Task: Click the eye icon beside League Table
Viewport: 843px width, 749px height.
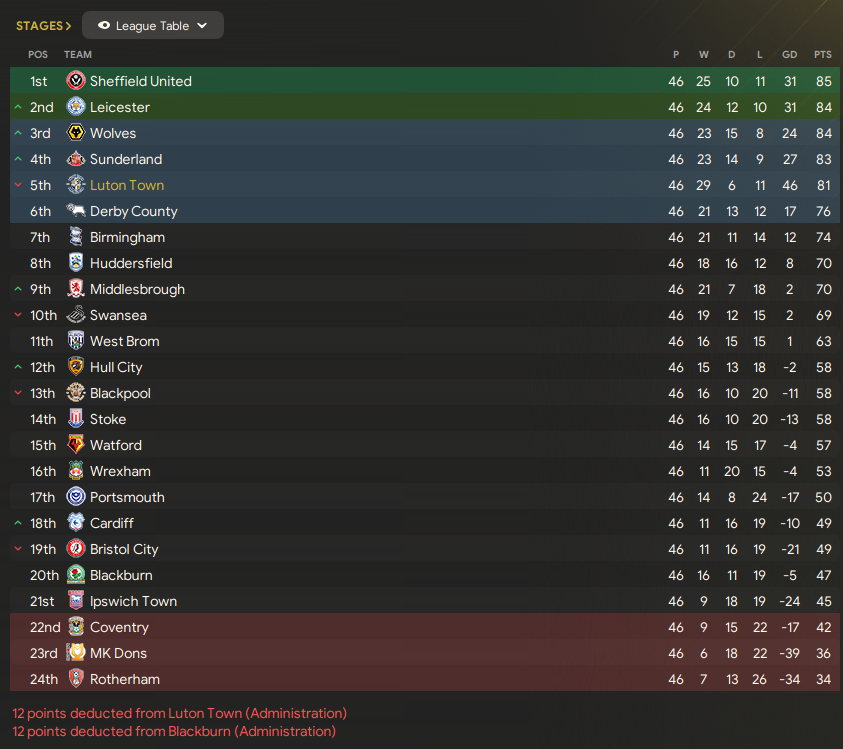Action: (x=104, y=25)
